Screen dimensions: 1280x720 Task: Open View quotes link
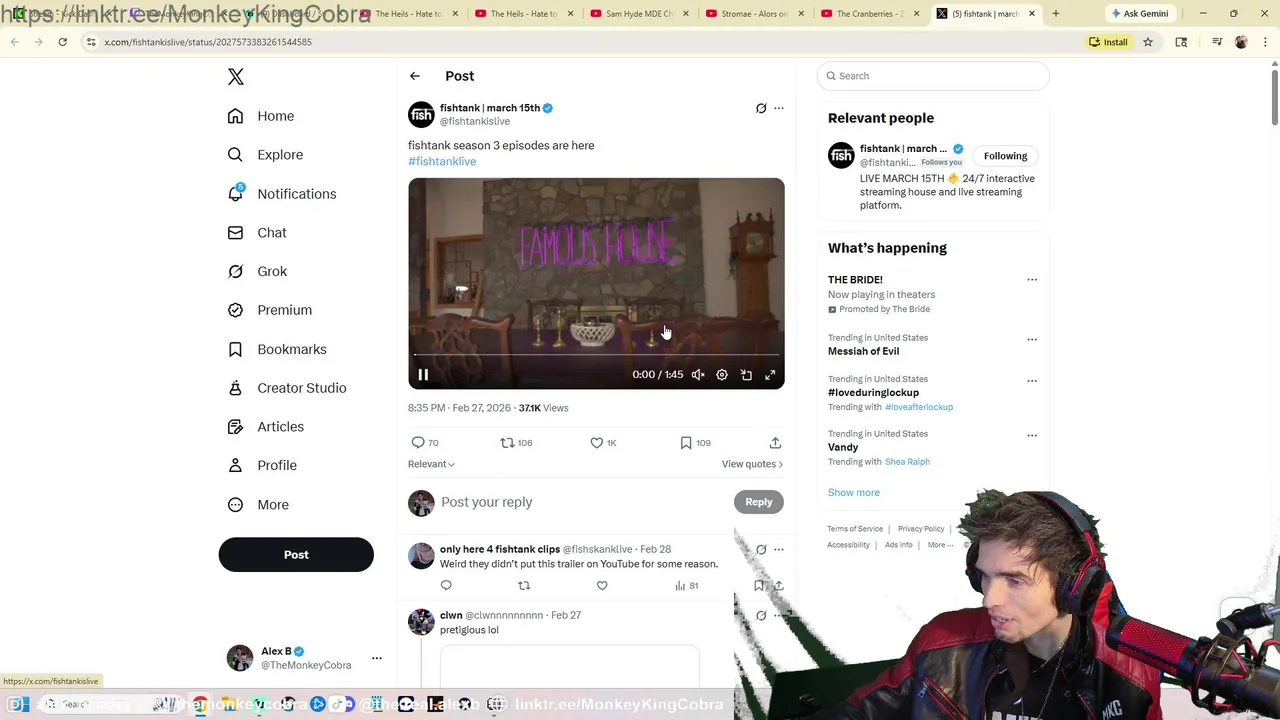click(752, 464)
